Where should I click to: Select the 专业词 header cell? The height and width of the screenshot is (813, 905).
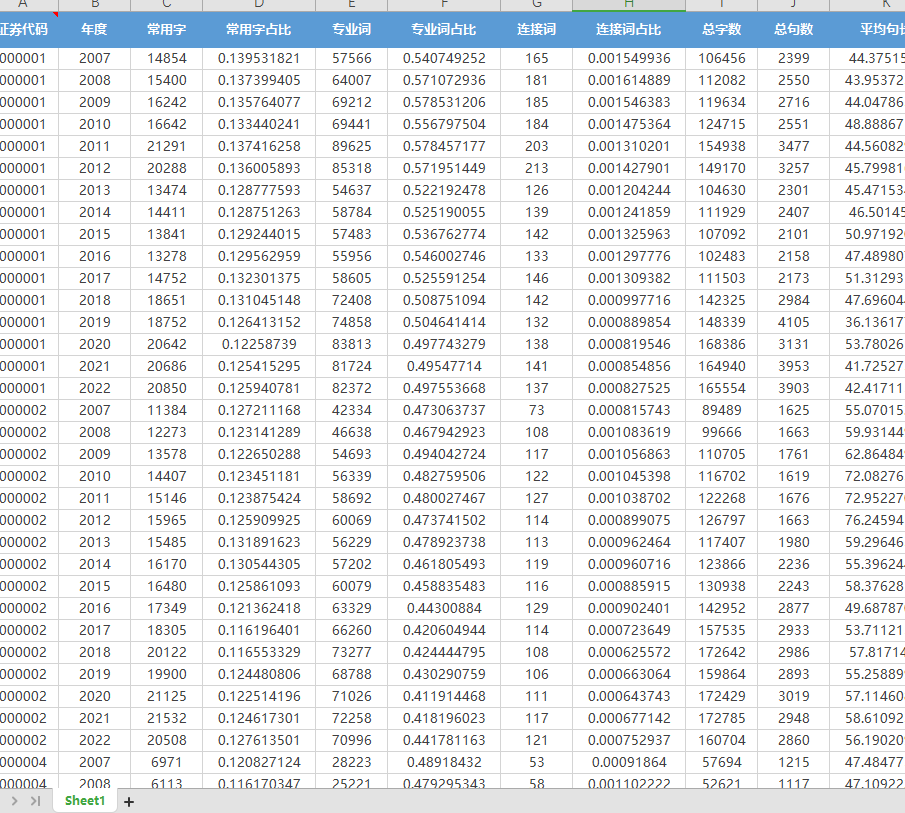351,30
